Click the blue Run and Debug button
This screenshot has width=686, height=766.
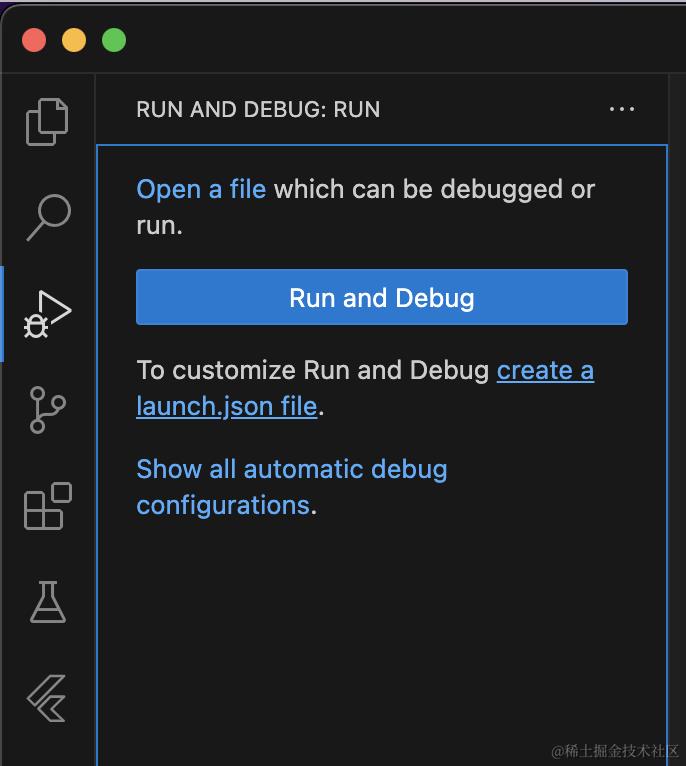click(x=382, y=297)
